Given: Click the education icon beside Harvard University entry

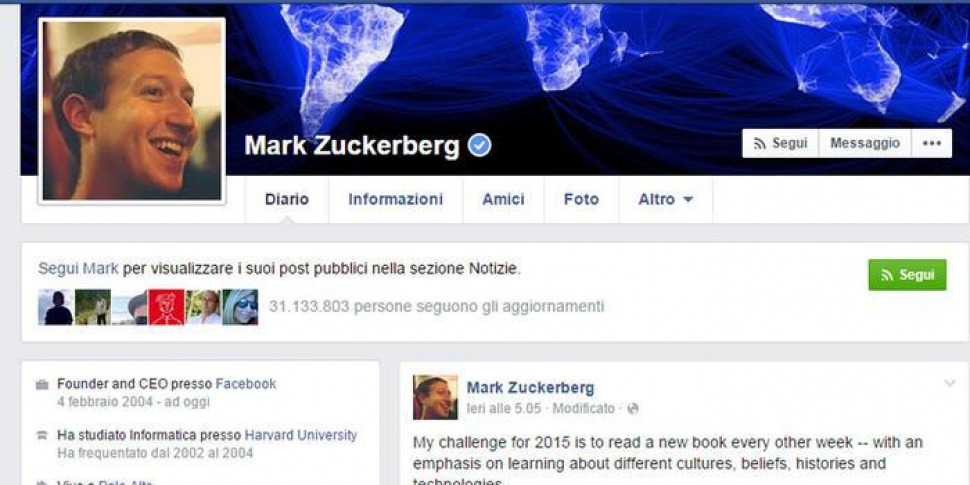Looking at the screenshot, I should point(42,436).
